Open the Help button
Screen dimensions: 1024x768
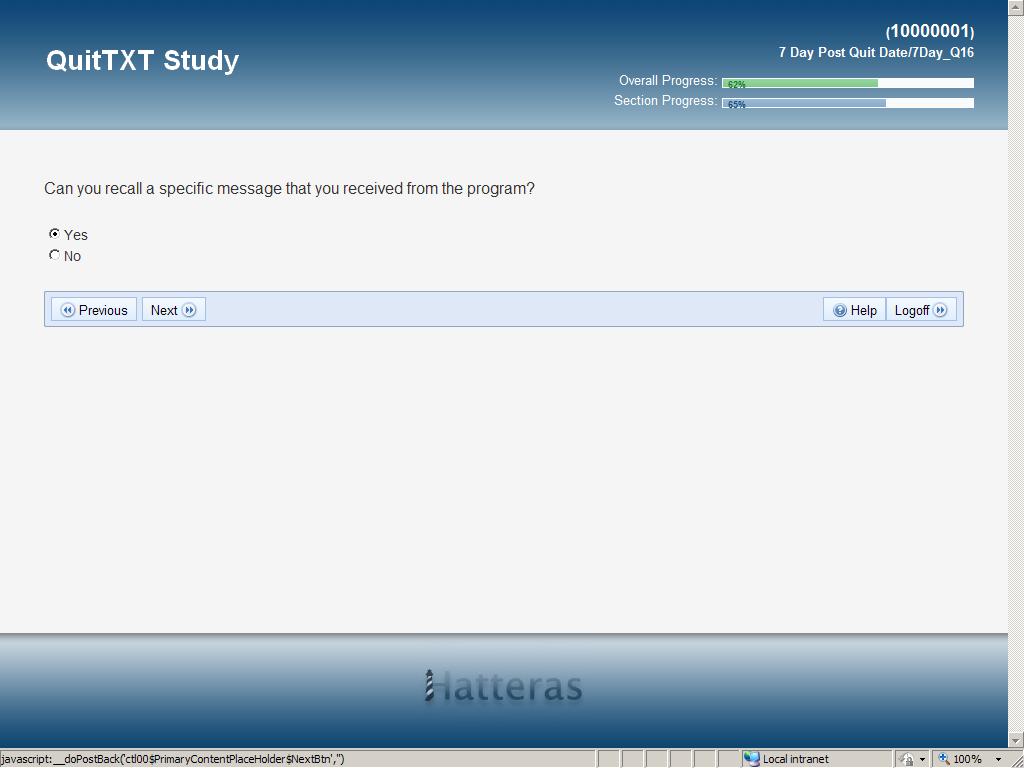tap(854, 310)
